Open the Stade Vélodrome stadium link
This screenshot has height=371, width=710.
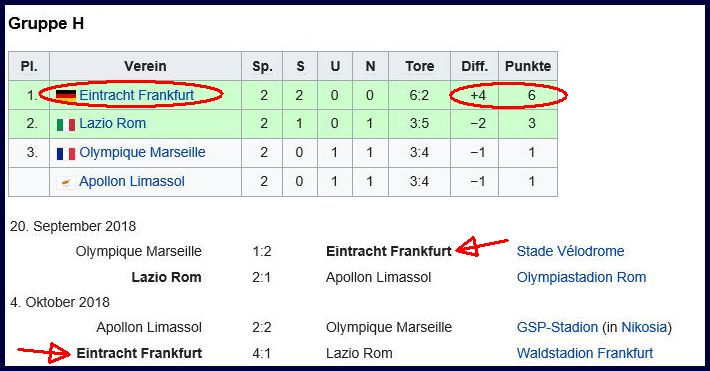(570, 251)
